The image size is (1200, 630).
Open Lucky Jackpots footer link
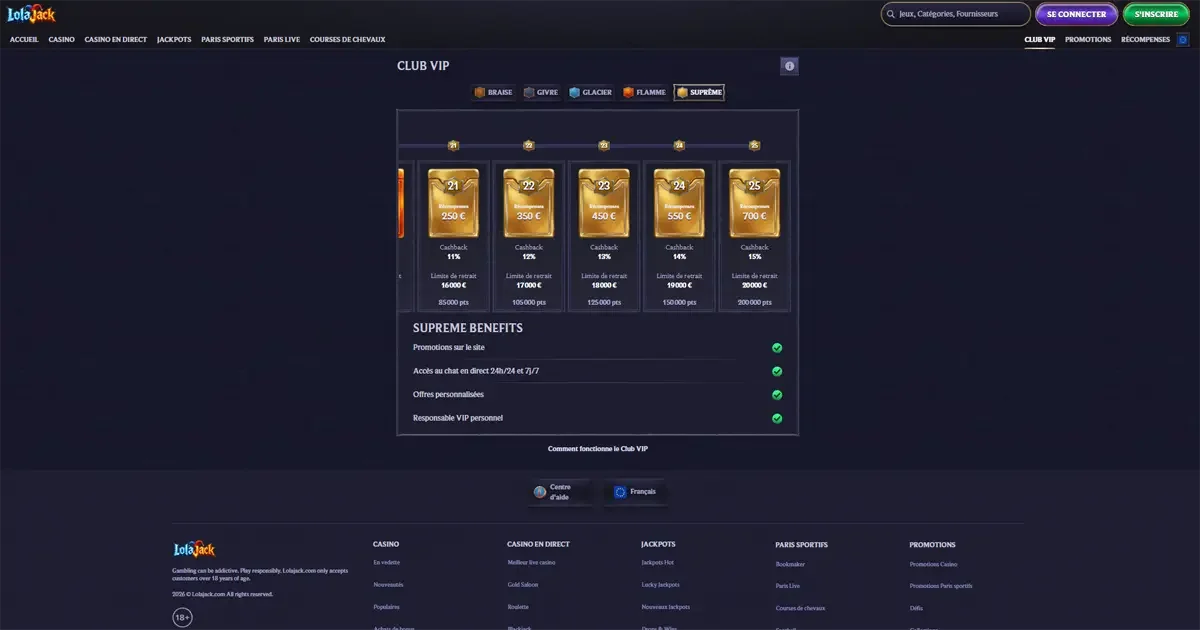point(660,584)
